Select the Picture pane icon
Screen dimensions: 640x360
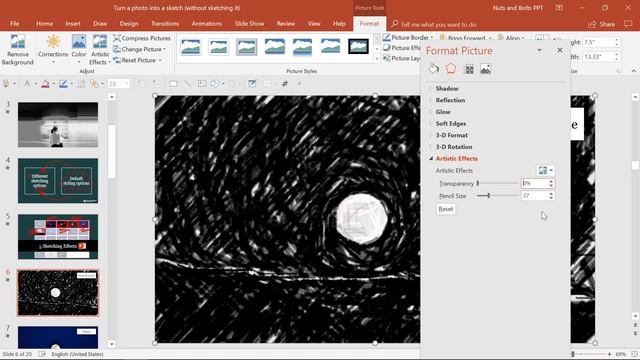tap(486, 69)
